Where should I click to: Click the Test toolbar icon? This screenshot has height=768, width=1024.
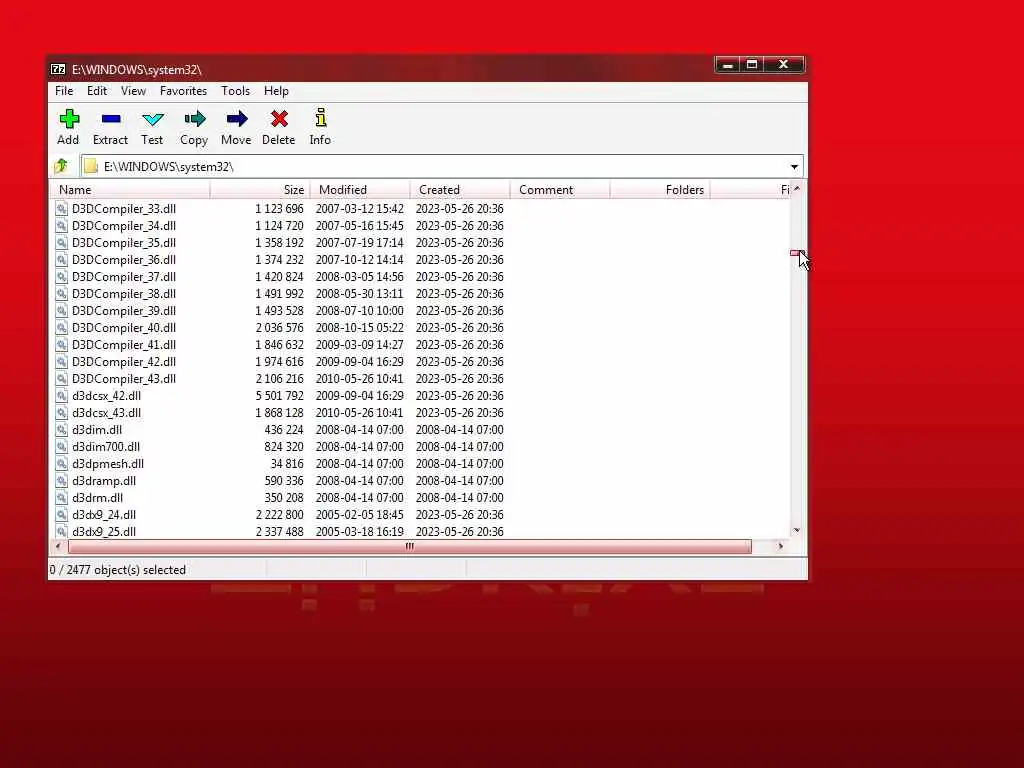152,119
